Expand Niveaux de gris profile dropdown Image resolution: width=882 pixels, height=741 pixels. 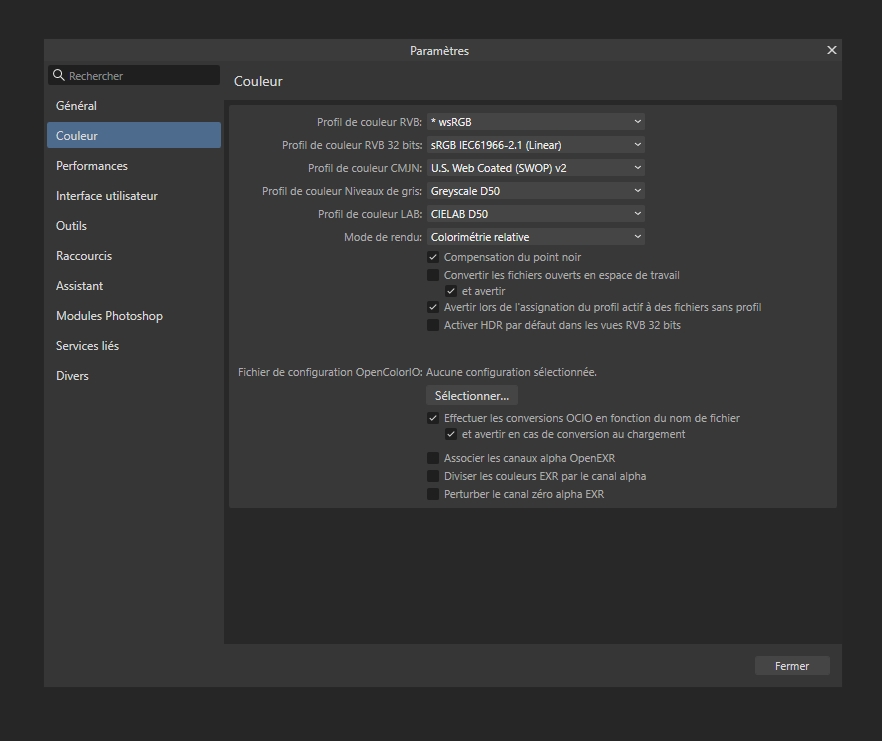click(536, 191)
